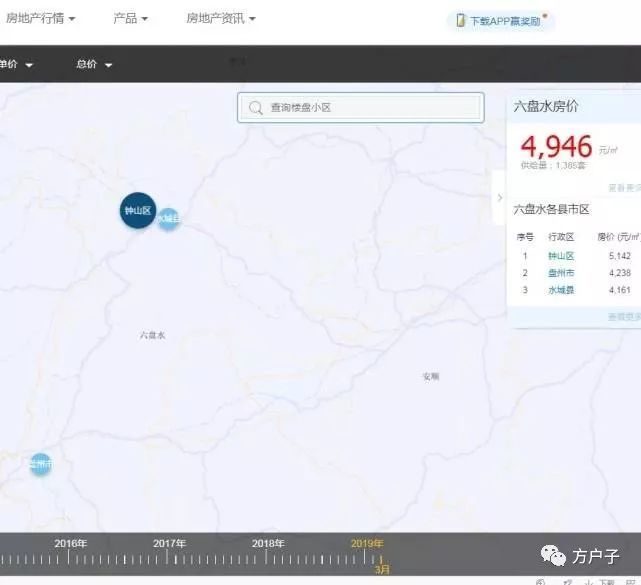Open the 盘州市 link in table
641x585 pixels.
561,273
